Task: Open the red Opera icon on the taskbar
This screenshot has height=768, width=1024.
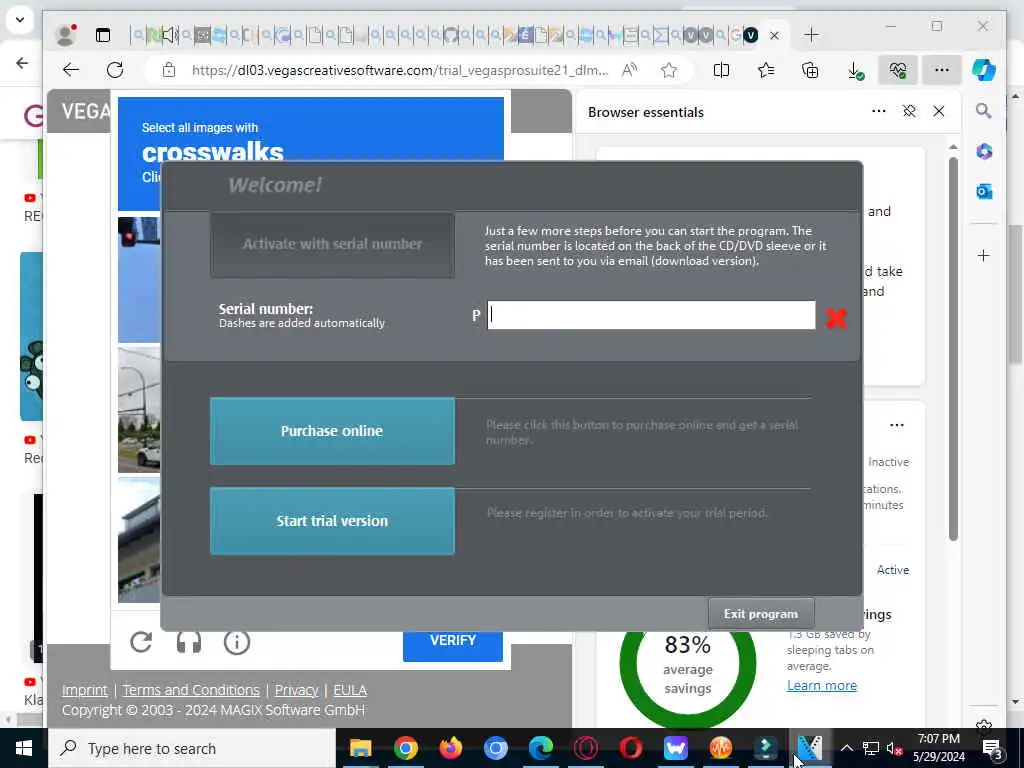Action: (x=631, y=748)
